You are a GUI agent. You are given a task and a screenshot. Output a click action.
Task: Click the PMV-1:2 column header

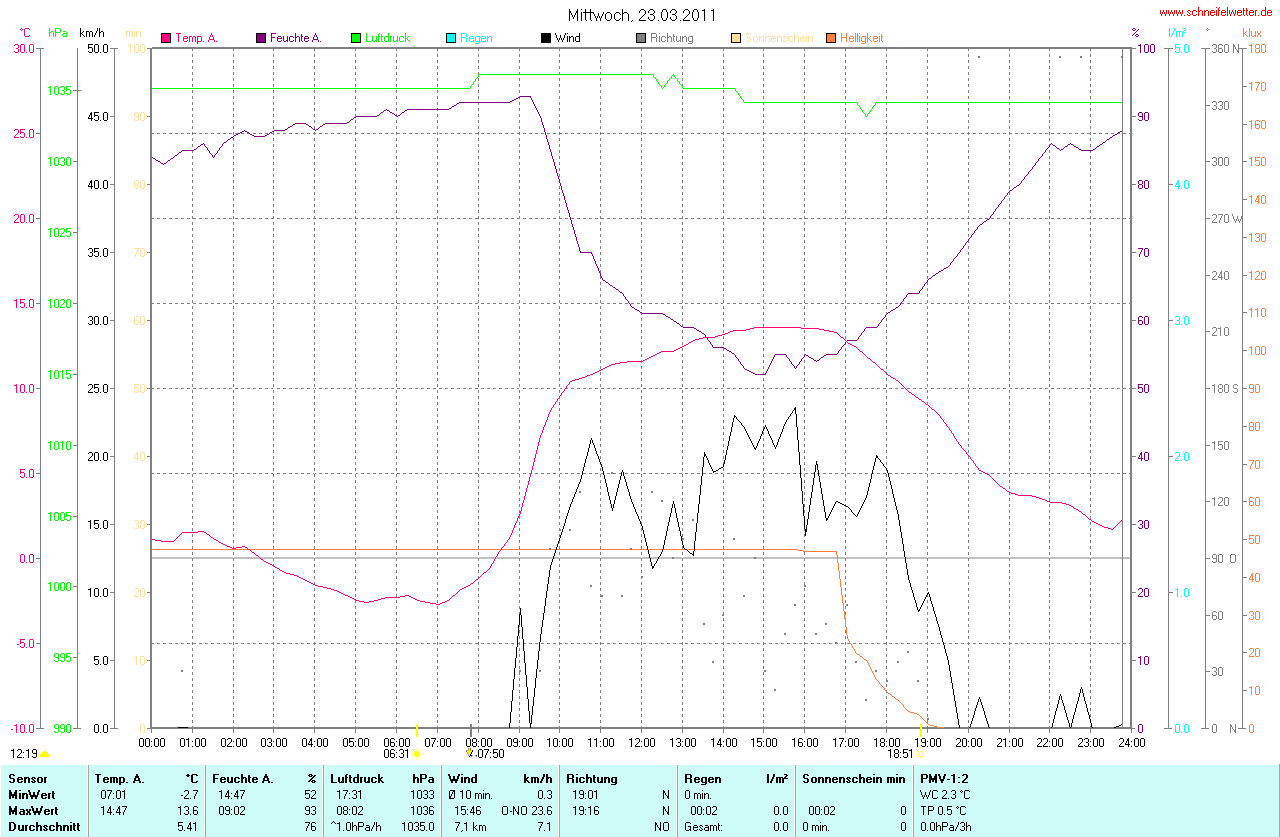pos(944,778)
